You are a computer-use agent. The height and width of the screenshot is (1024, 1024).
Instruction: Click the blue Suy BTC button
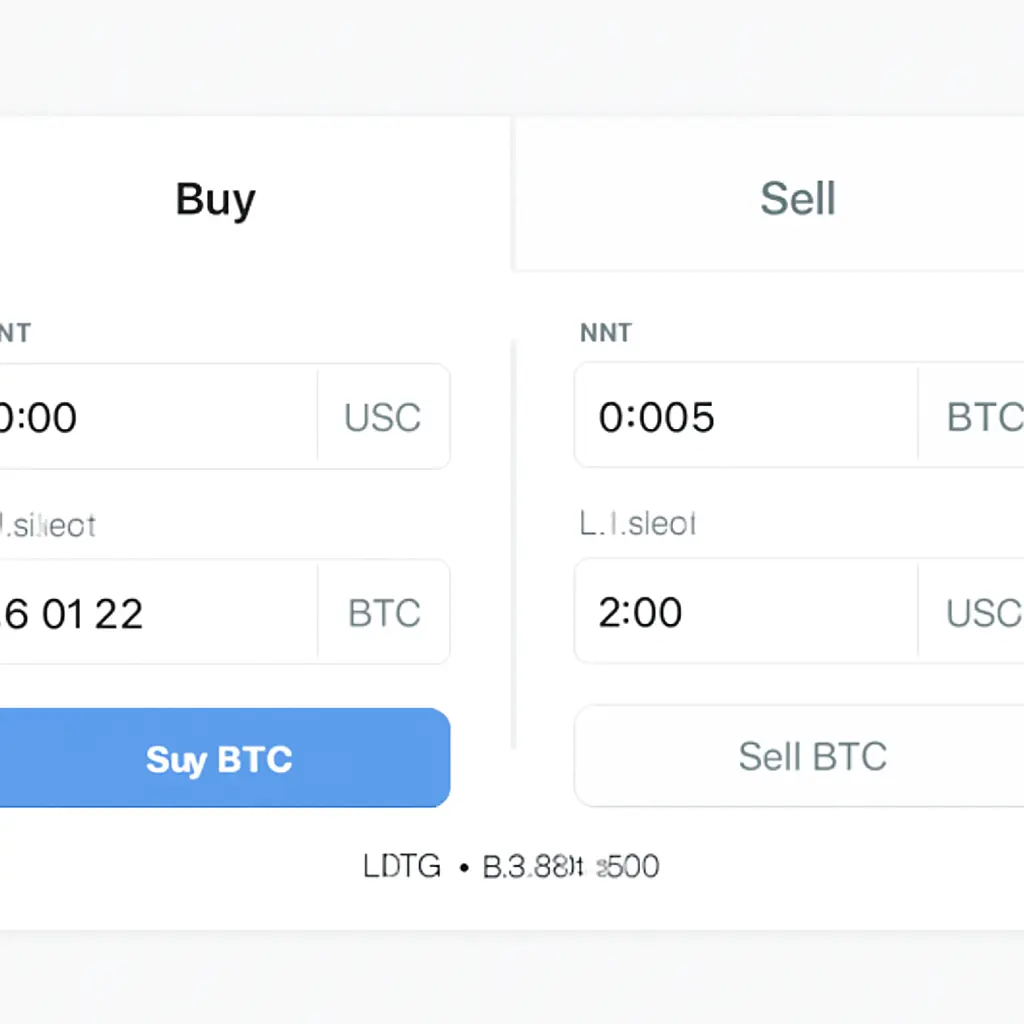point(219,758)
